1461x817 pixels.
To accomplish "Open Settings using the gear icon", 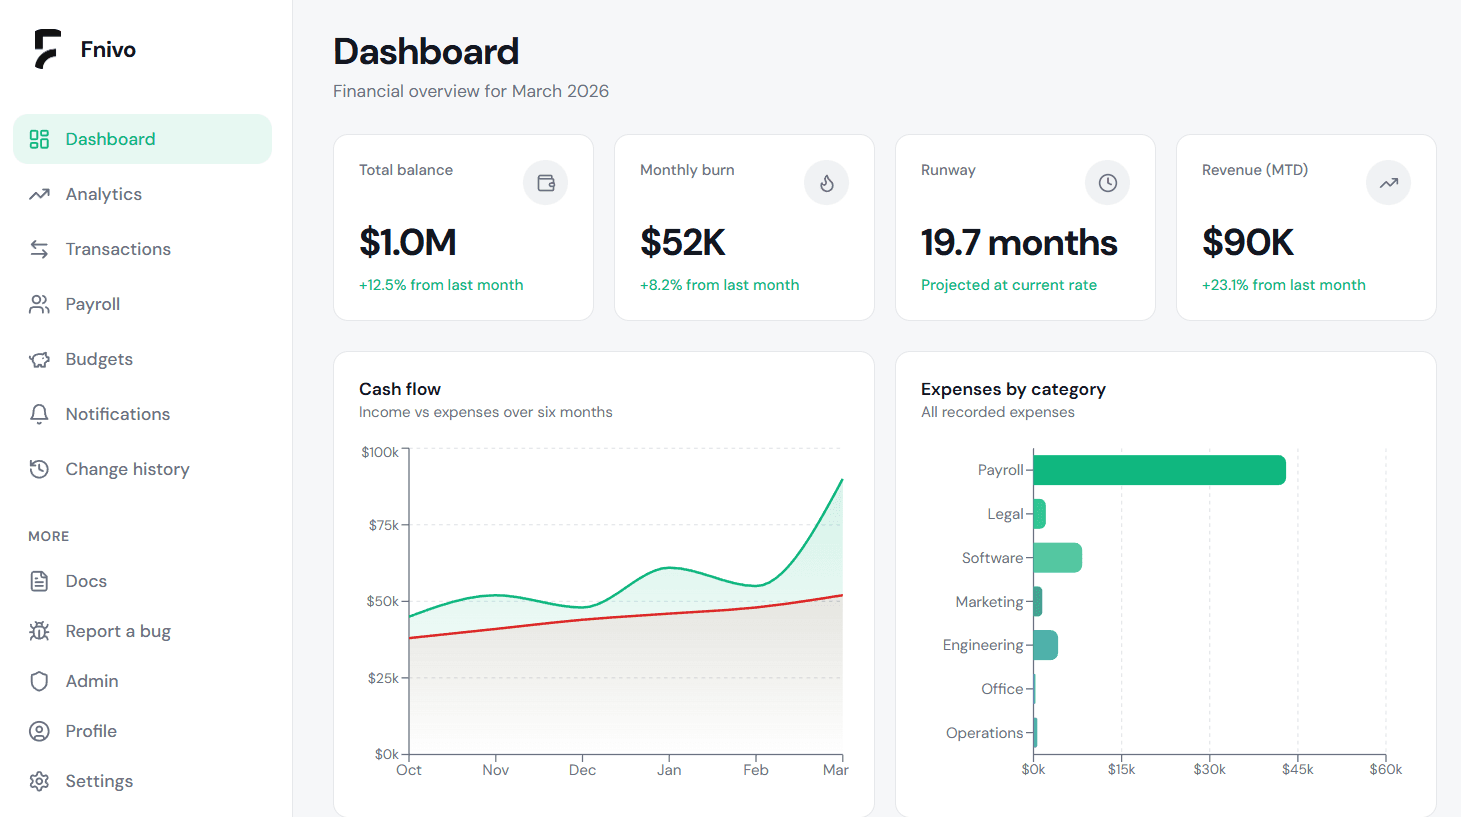I will pos(39,781).
